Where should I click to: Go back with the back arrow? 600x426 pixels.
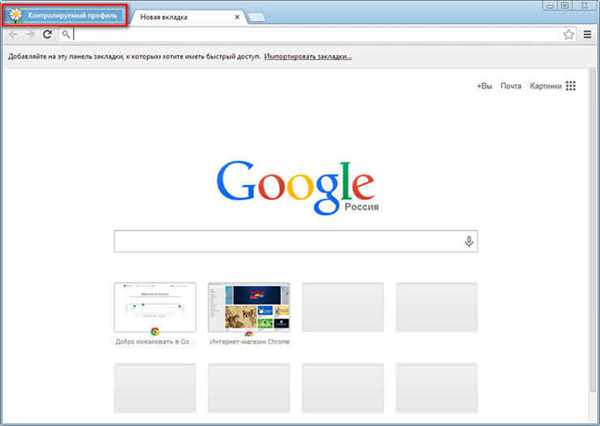13,34
